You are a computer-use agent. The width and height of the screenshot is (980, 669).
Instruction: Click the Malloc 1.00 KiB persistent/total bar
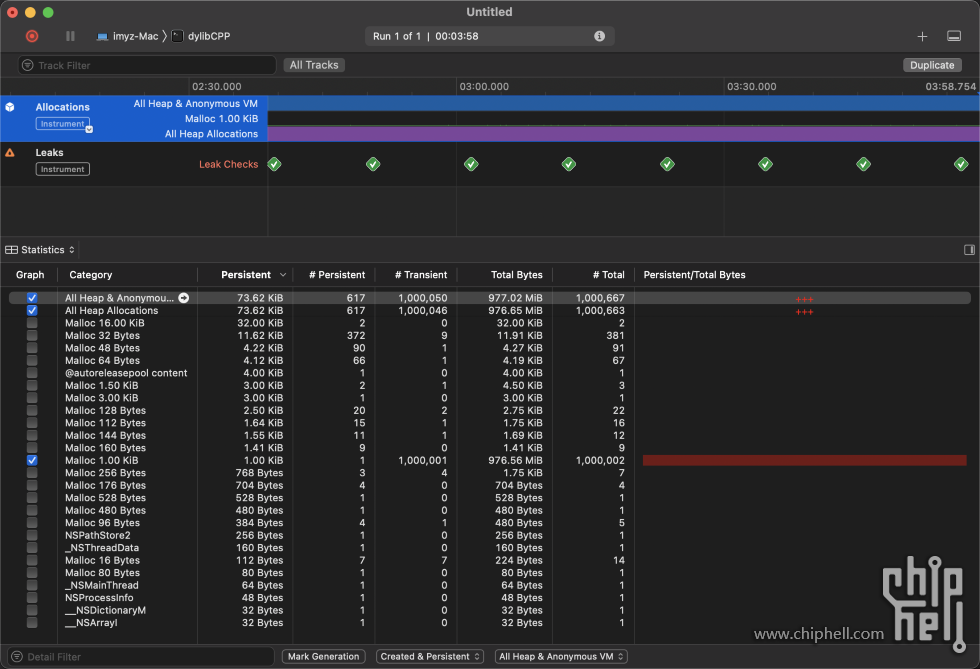tap(804, 460)
